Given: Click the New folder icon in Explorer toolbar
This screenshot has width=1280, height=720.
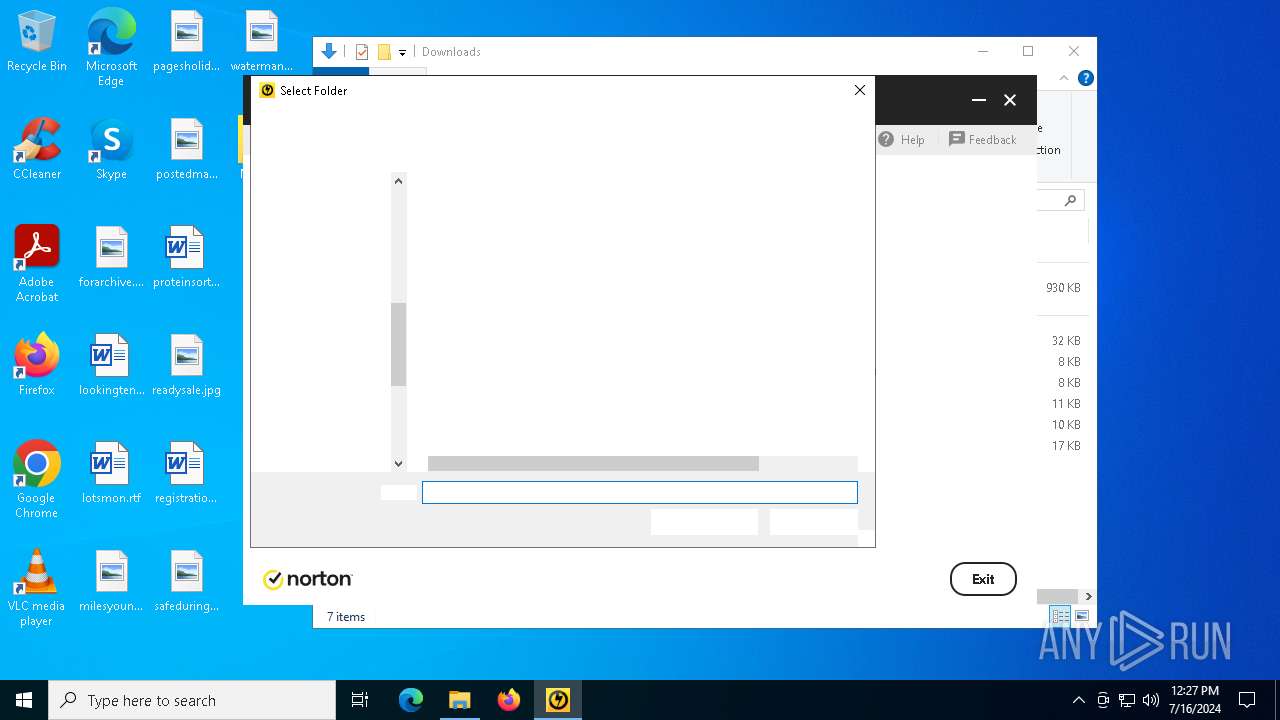Looking at the screenshot, I should click(384, 52).
